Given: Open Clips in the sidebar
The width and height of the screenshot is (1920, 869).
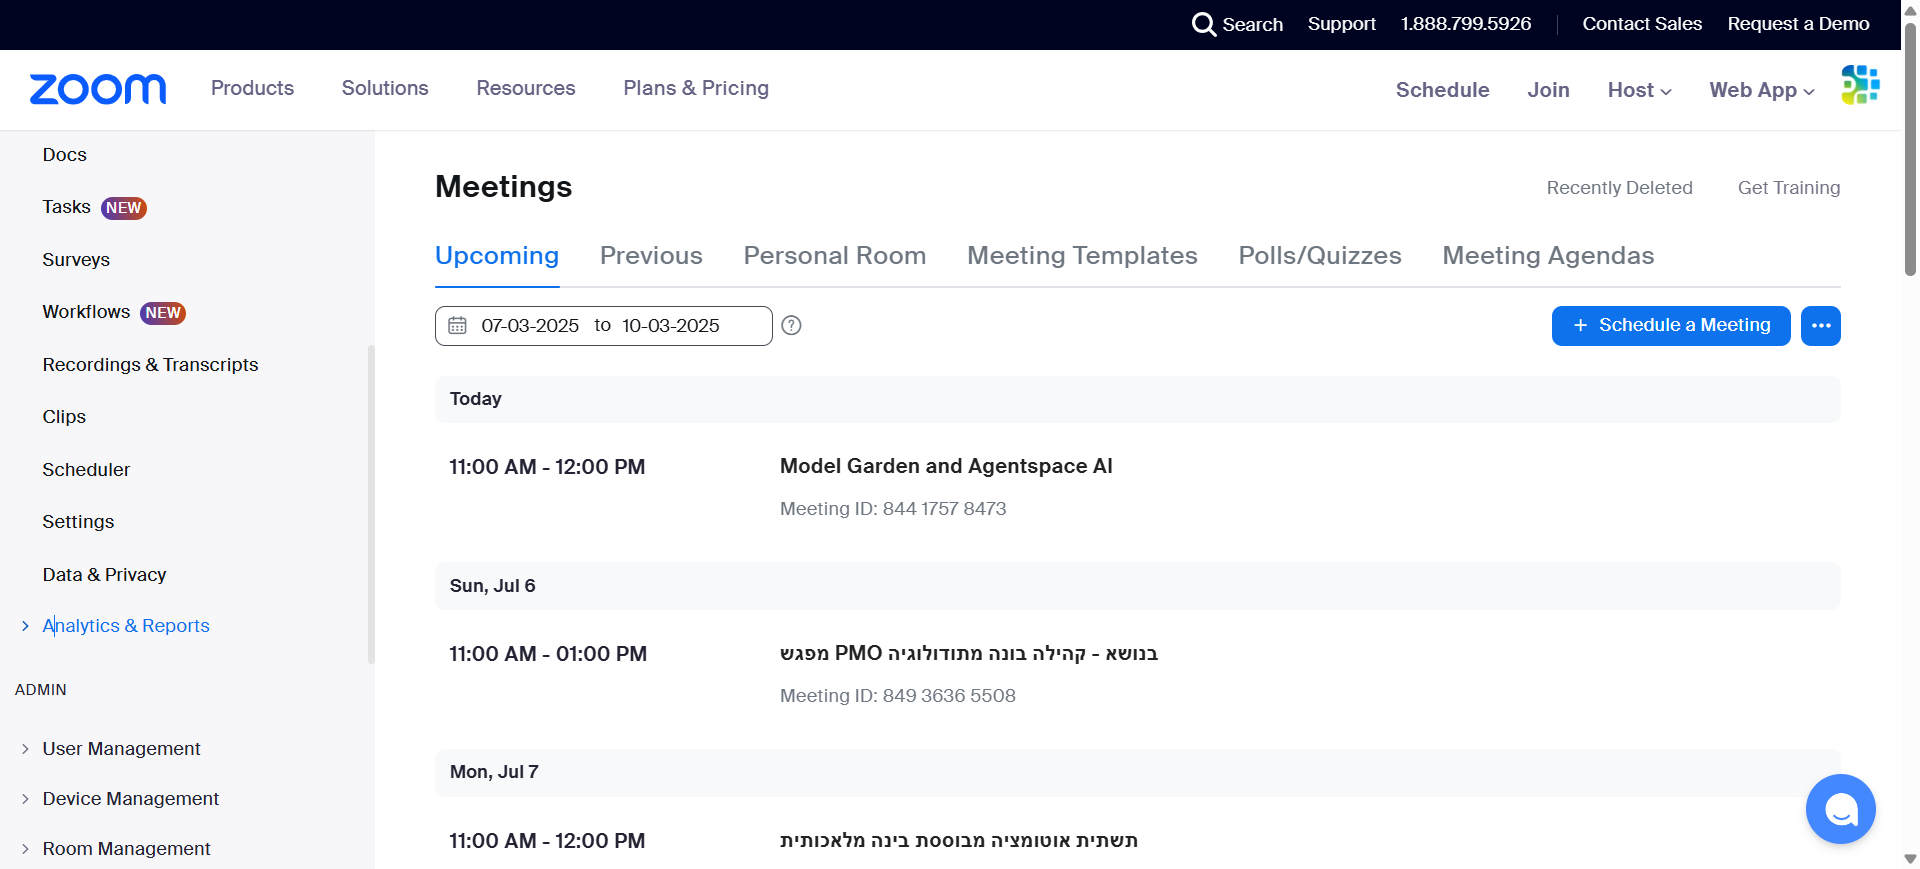Looking at the screenshot, I should tap(64, 417).
